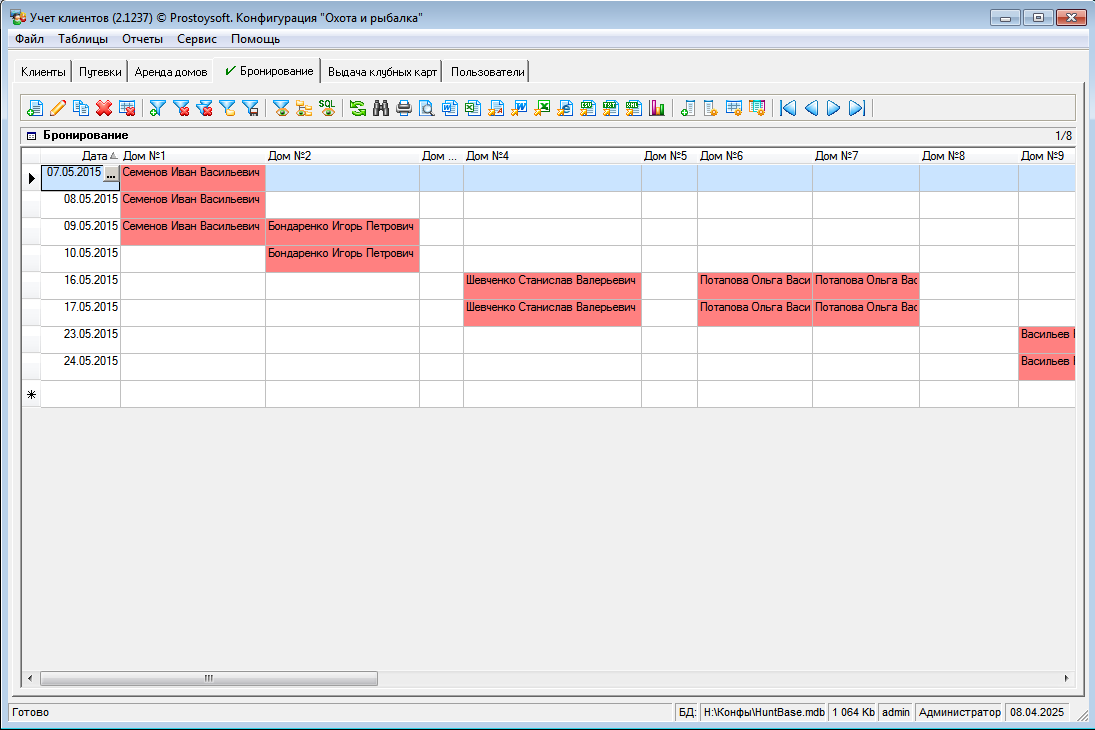Open the Отчеты menu
The image size is (1095, 730).
click(142, 39)
